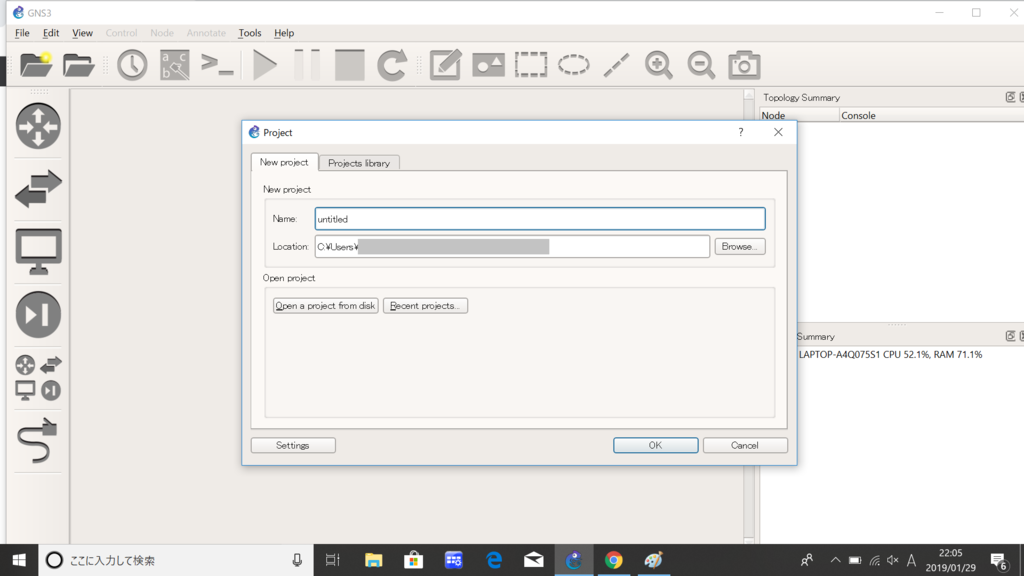This screenshot has width=1024, height=576.
Task: Browse all devices grouped icon
Action: tap(38, 377)
